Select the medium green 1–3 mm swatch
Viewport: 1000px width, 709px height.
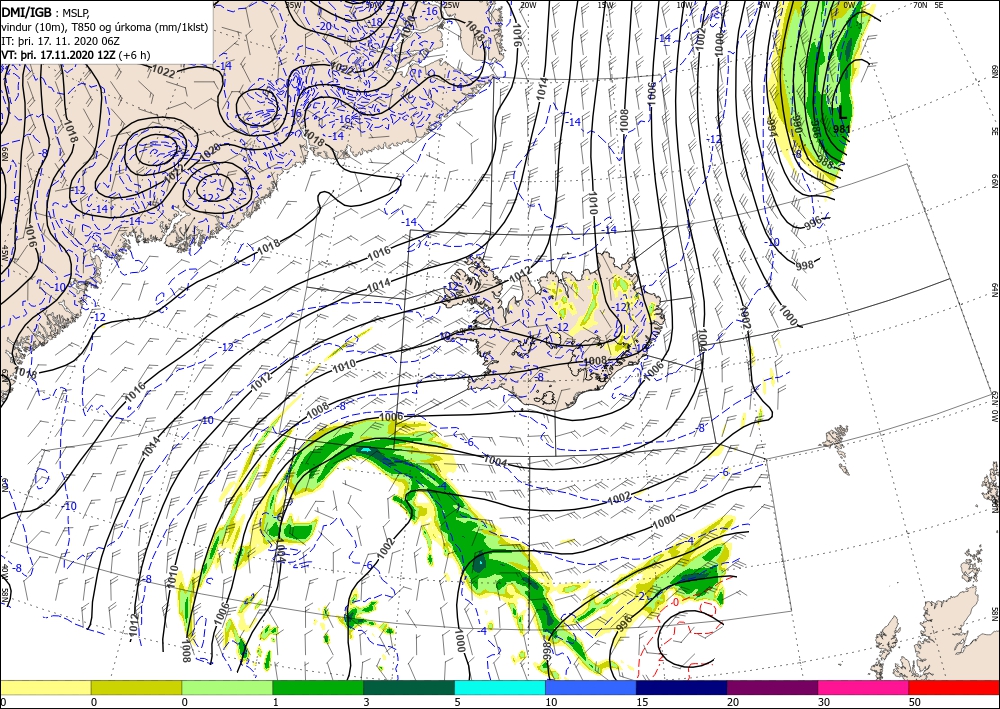(318, 687)
